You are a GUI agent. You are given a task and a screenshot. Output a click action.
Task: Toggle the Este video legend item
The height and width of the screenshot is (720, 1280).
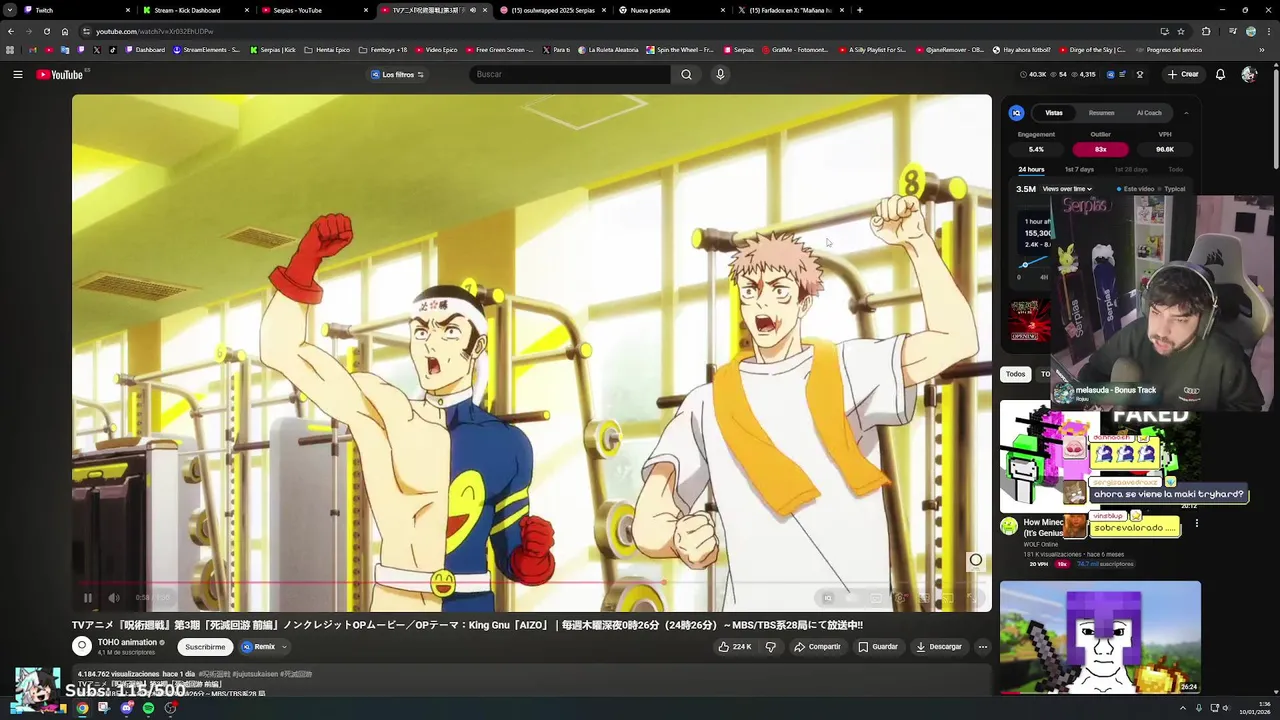(1135, 189)
